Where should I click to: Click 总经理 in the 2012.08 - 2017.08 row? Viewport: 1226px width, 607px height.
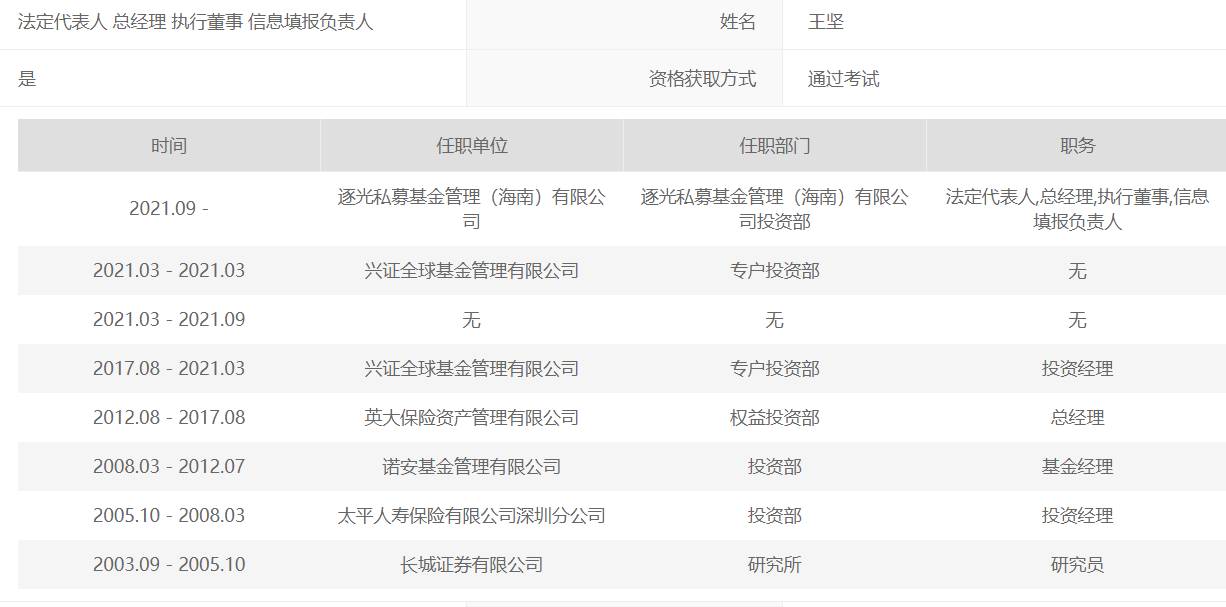tap(1077, 418)
